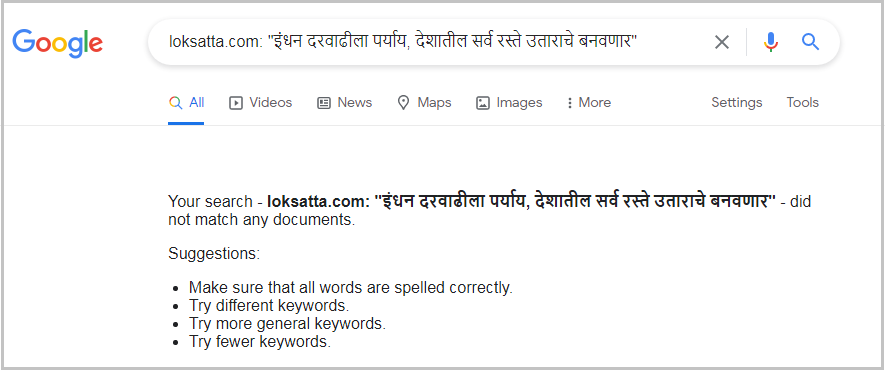This screenshot has width=885, height=371.
Task: Click the magnifier icon beside All
Action: (x=176, y=103)
